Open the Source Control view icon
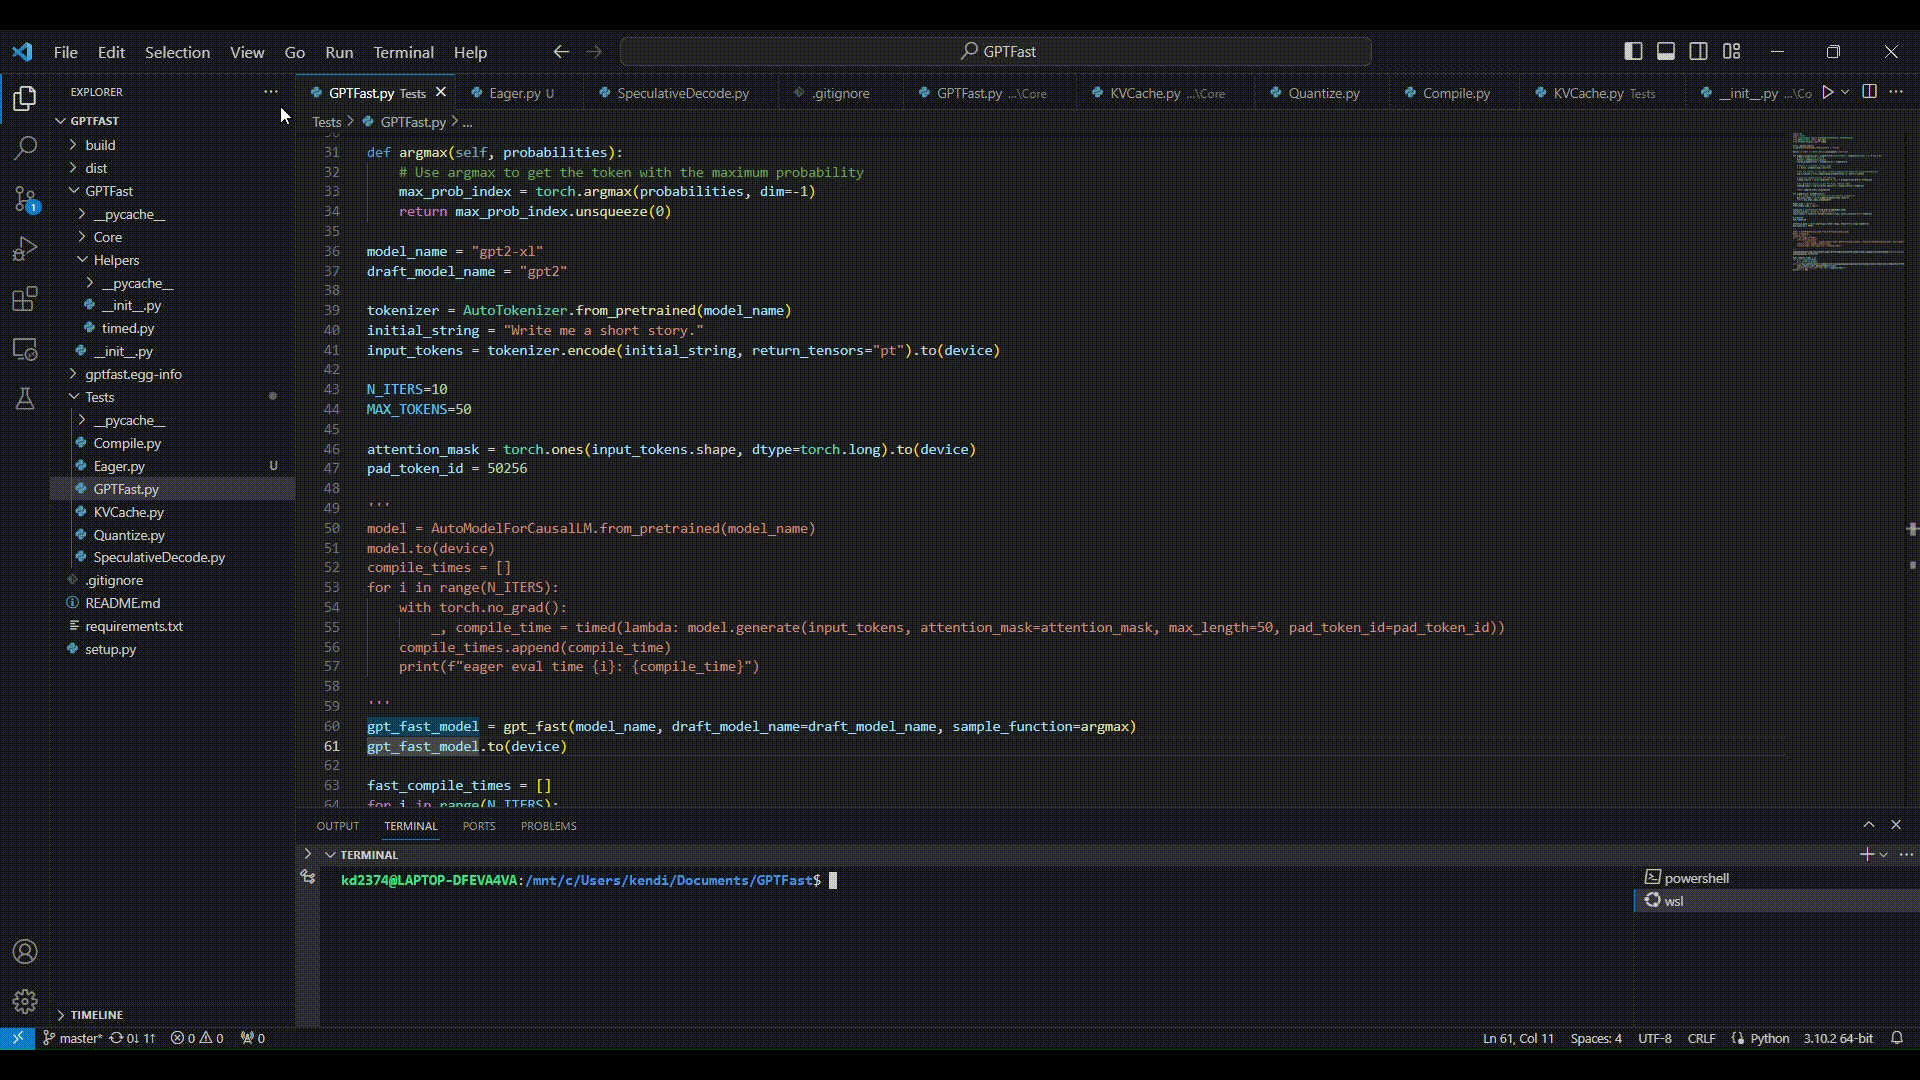This screenshot has height=1080, width=1920. tap(25, 198)
